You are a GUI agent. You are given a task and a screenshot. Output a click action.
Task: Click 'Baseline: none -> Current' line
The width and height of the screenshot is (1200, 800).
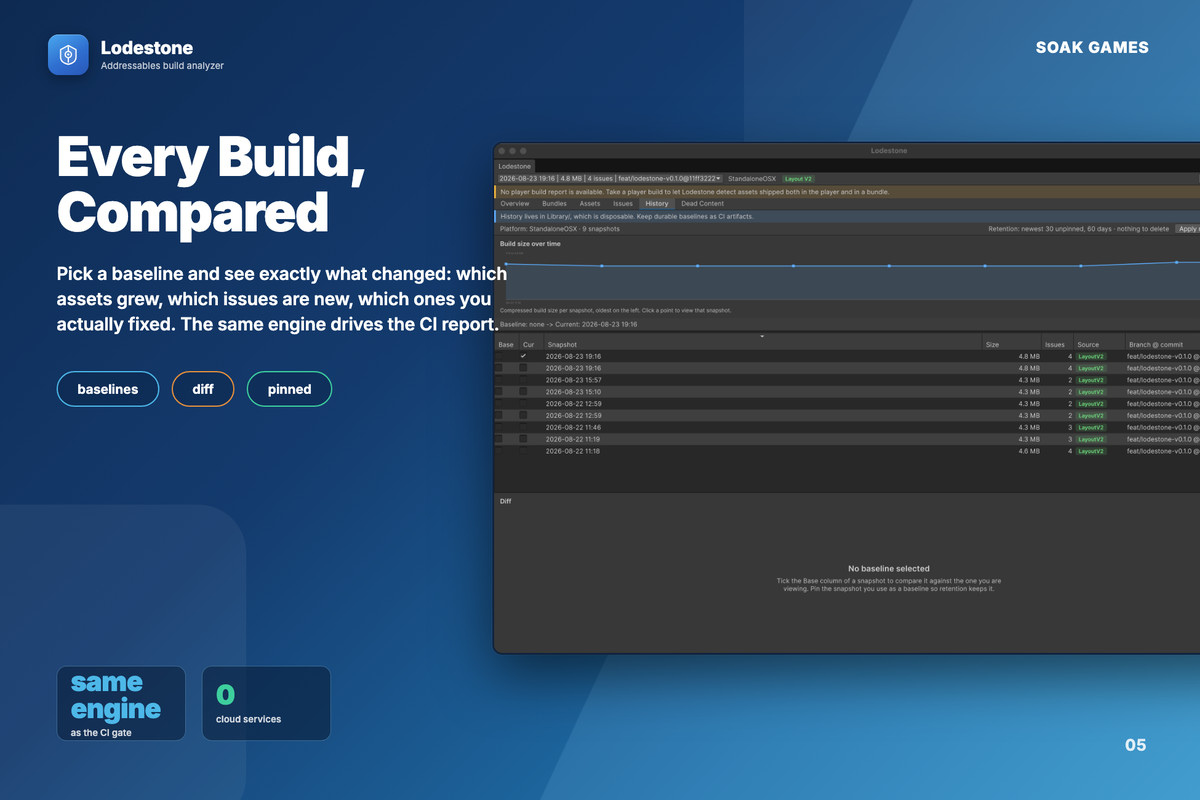pos(568,324)
